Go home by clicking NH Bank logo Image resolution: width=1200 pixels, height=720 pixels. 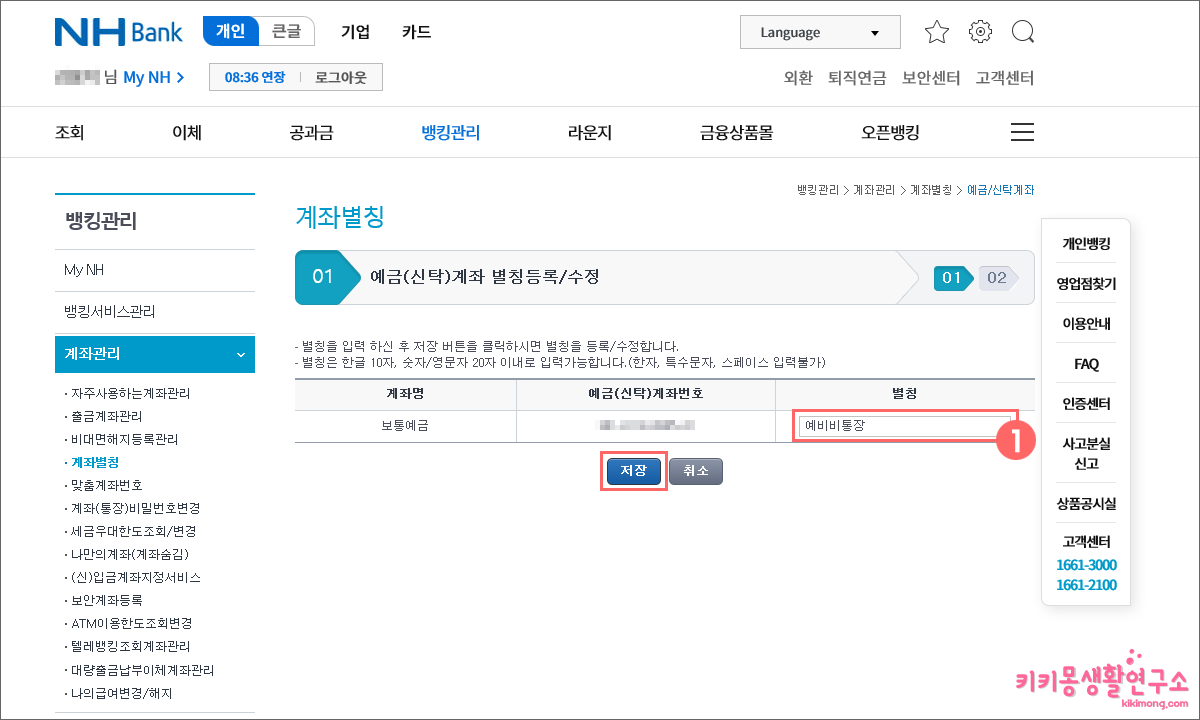118,31
